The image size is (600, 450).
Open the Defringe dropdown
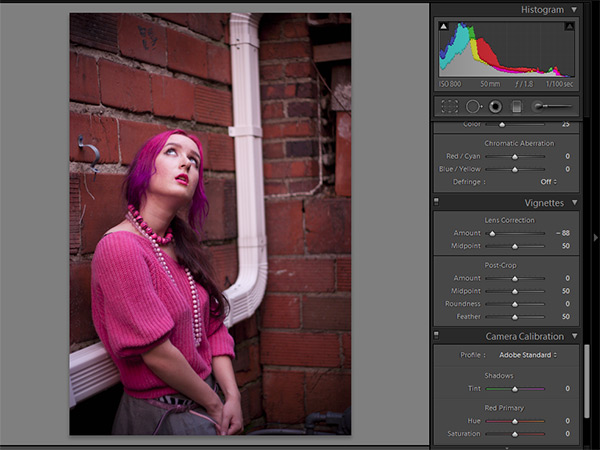click(x=549, y=182)
